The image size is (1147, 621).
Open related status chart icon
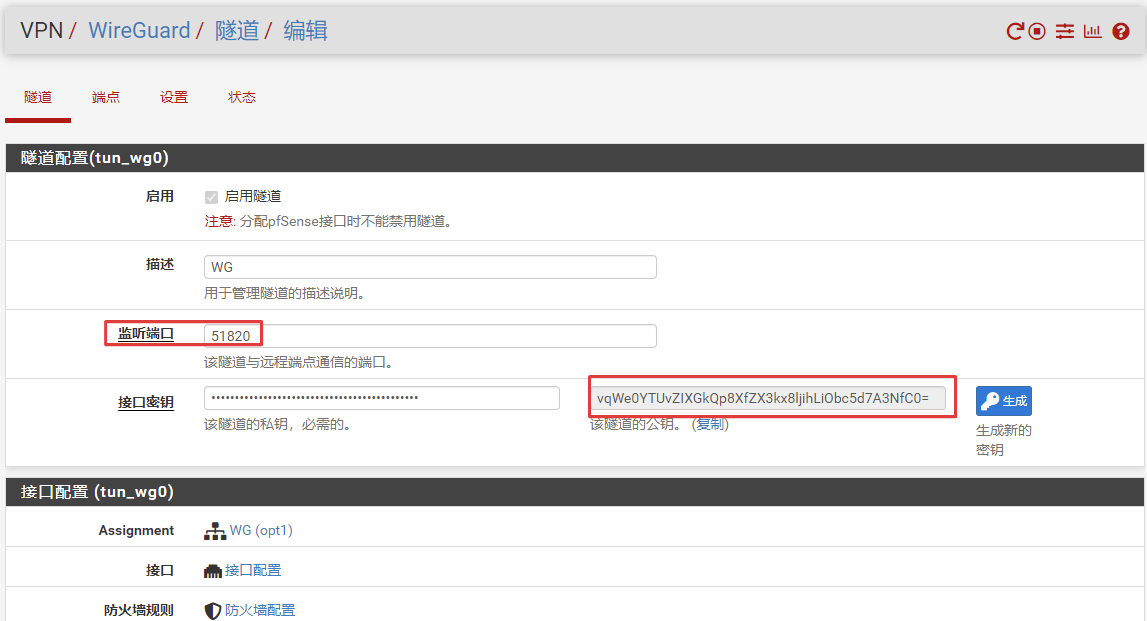coord(1093,31)
